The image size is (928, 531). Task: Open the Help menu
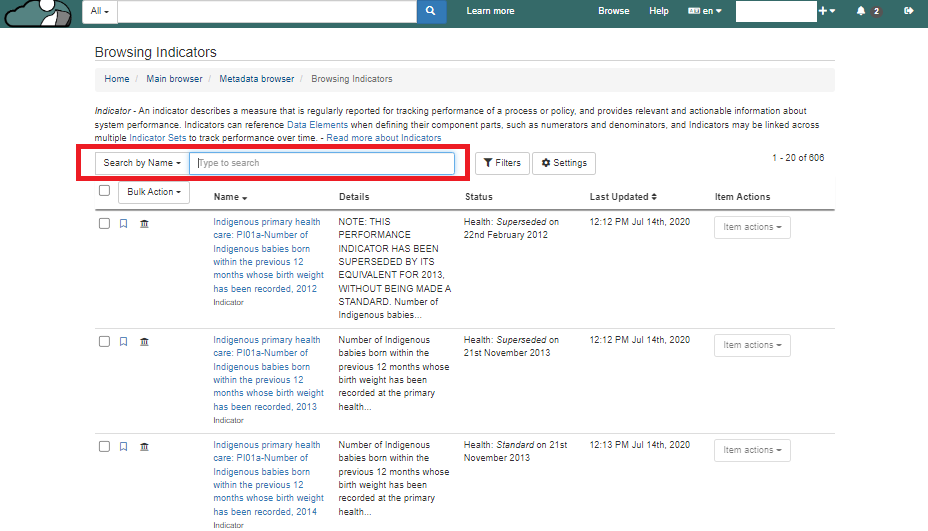click(658, 11)
